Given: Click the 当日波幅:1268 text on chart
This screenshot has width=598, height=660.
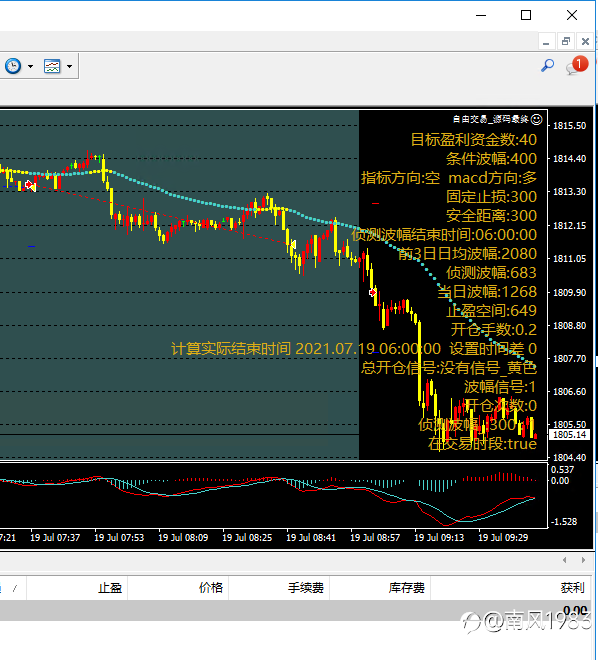Looking at the screenshot, I should 487,292.
